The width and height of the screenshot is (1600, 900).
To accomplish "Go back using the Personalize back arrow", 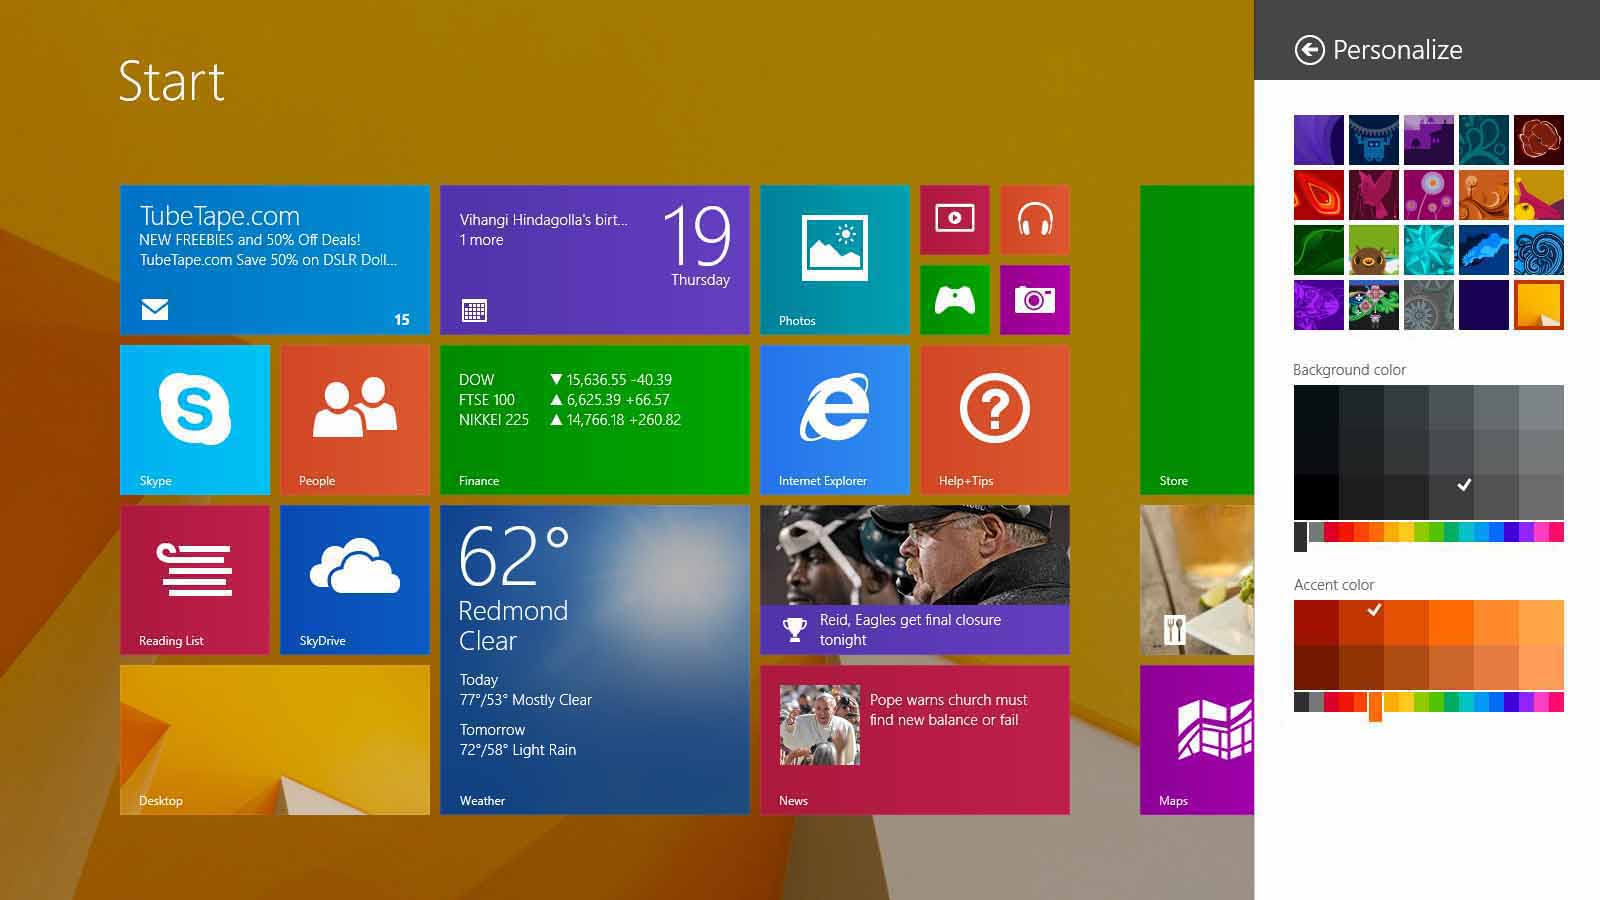I will [x=1309, y=49].
